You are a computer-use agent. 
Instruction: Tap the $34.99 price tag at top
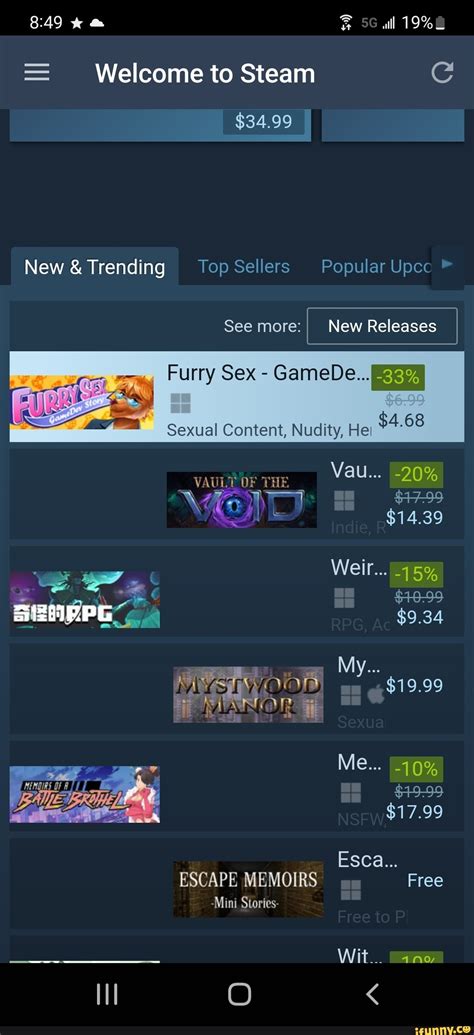pos(263,121)
